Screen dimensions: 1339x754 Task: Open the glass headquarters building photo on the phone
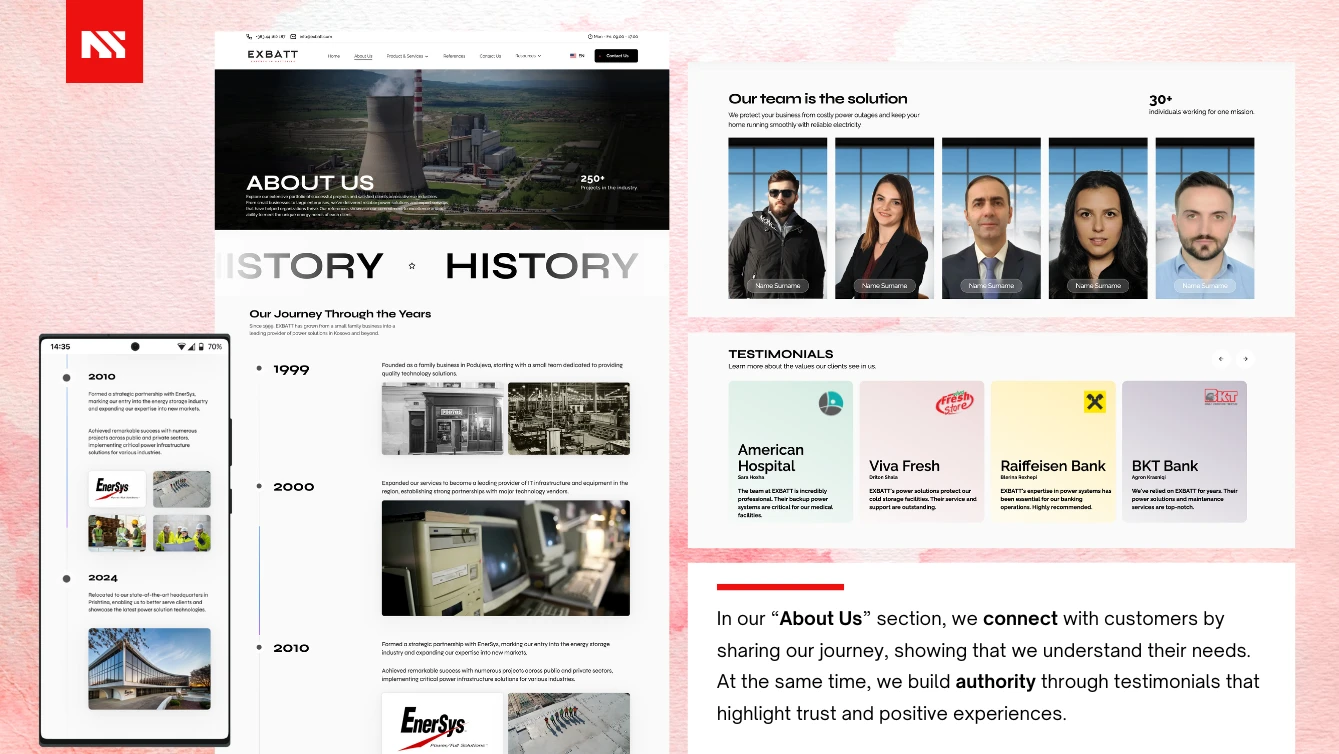(x=149, y=668)
